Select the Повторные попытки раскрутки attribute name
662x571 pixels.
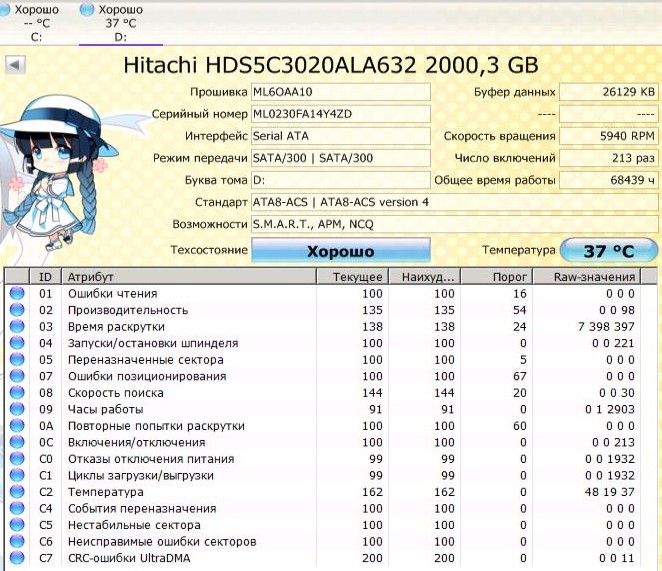(x=156, y=426)
